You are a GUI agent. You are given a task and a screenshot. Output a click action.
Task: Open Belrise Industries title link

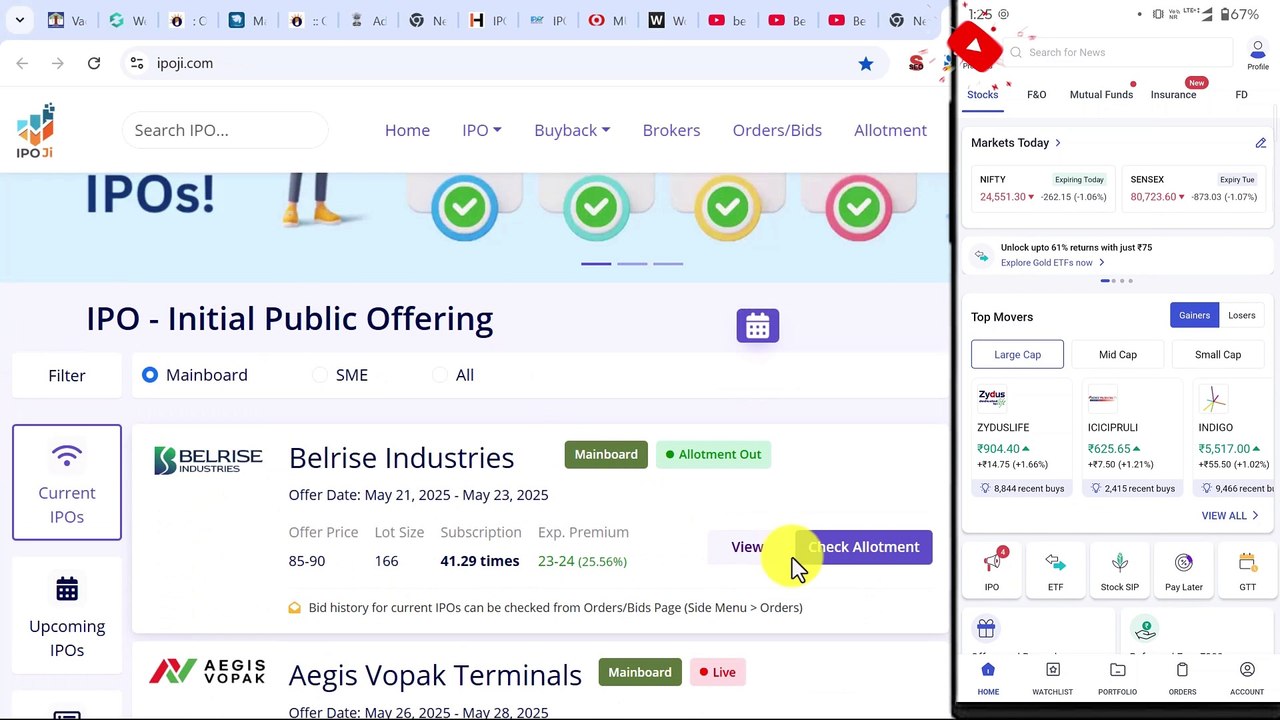point(401,457)
